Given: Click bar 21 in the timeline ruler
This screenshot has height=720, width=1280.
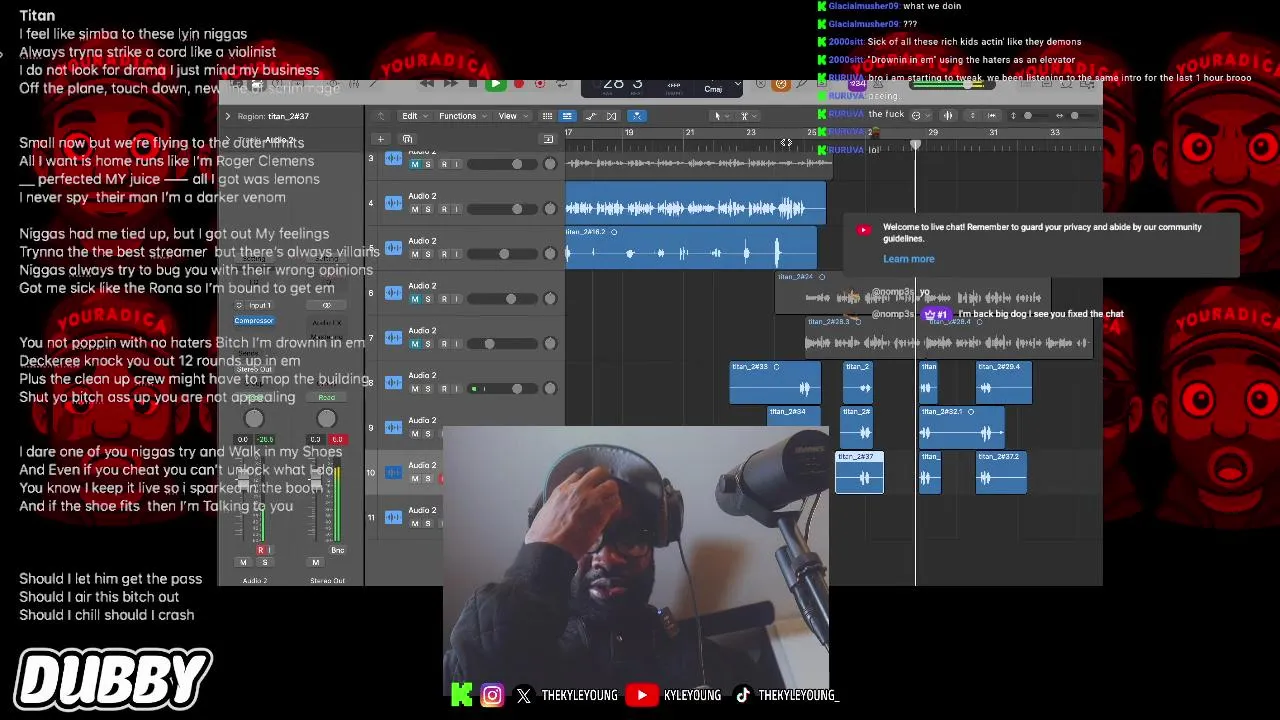Looking at the screenshot, I should (690, 133).
